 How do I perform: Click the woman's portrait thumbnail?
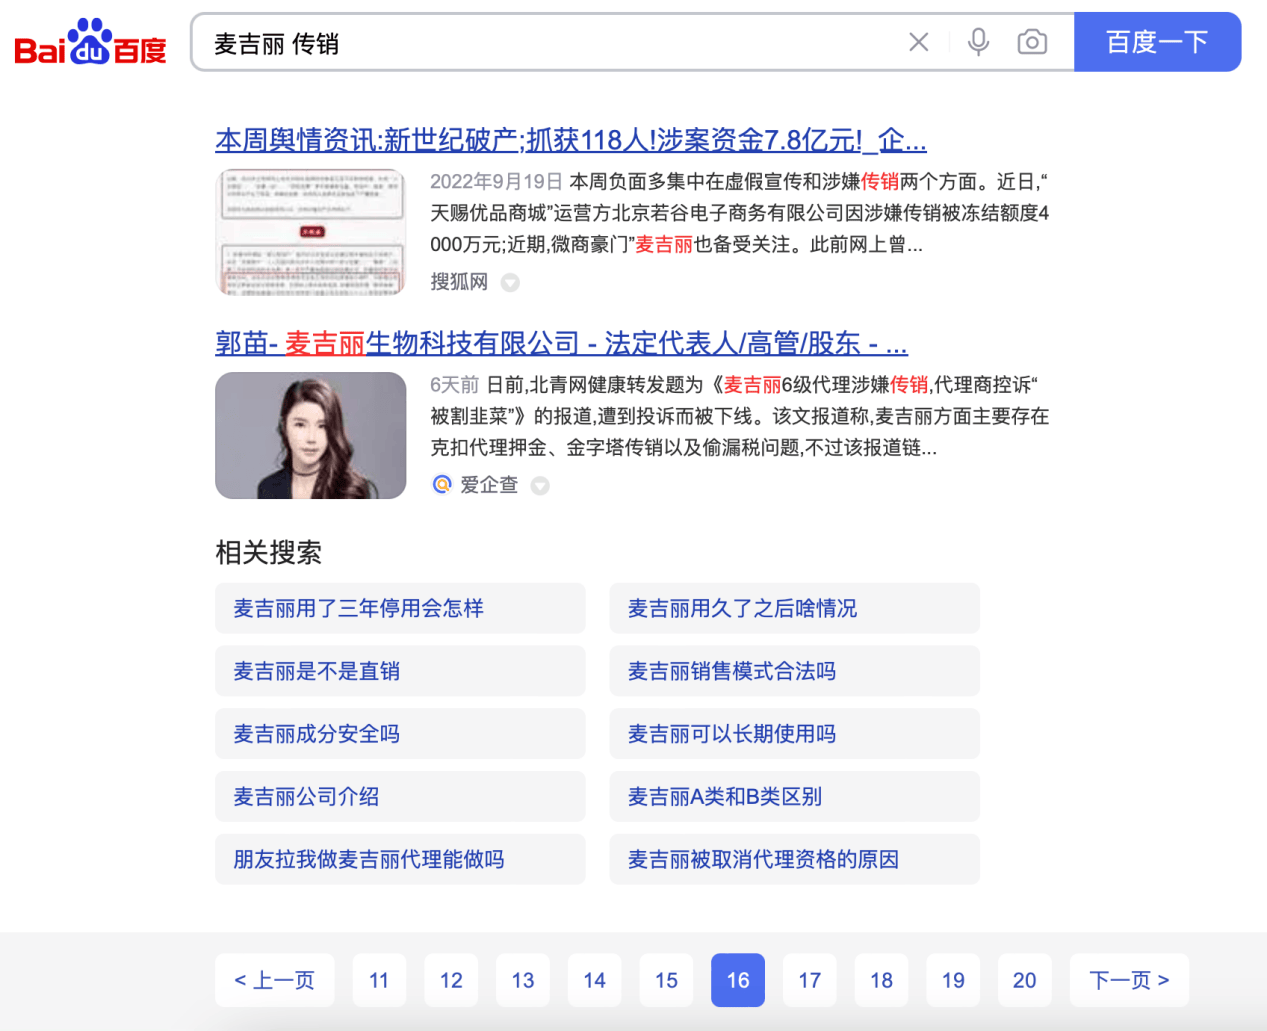click(x=310, y=435)
